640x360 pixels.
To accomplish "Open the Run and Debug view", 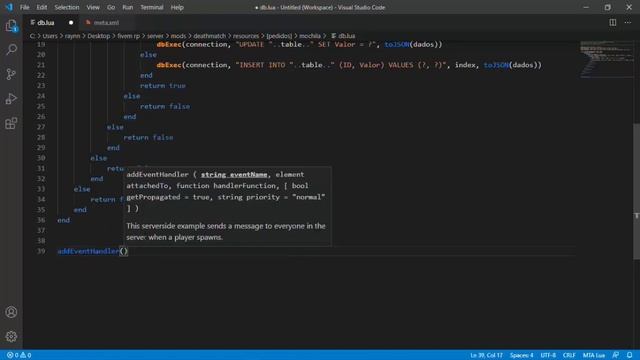I will (11, 99).
